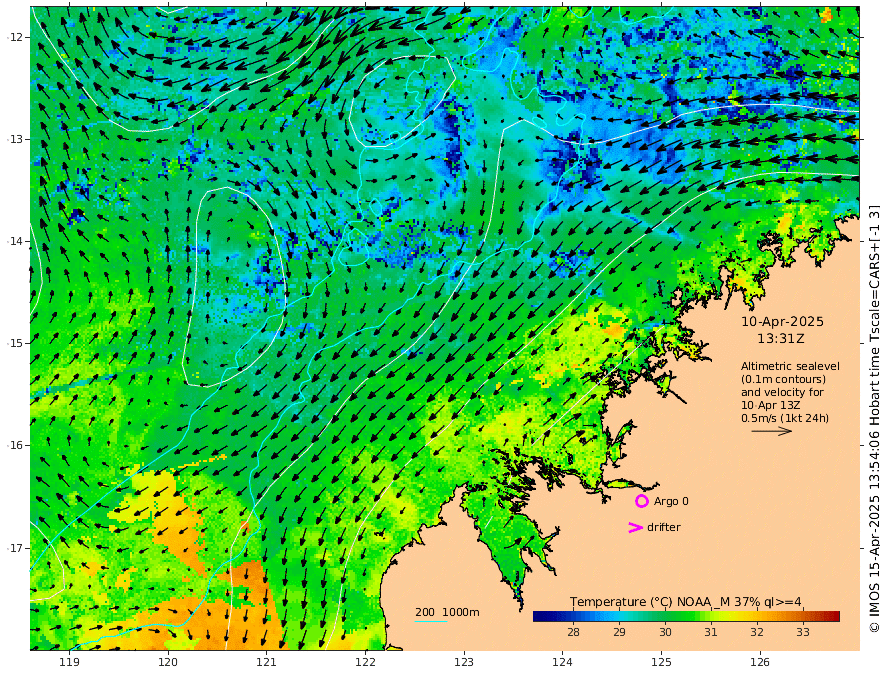
Task: Click the 'Argo 0' legend label
Action: [x=671, y=502]
